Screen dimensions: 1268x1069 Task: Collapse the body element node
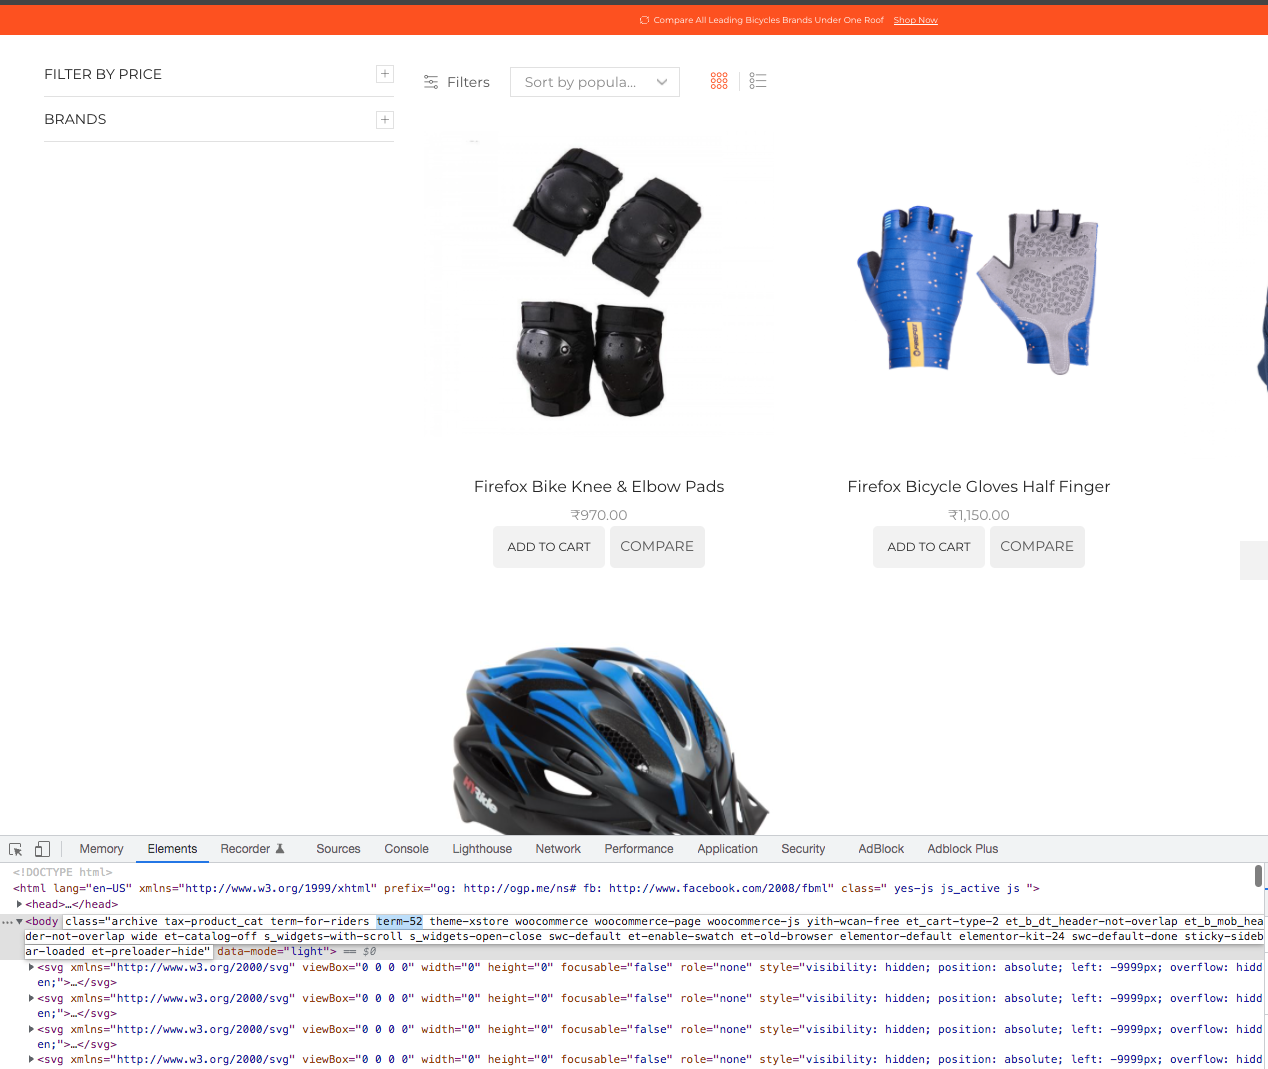pos(19,922)
